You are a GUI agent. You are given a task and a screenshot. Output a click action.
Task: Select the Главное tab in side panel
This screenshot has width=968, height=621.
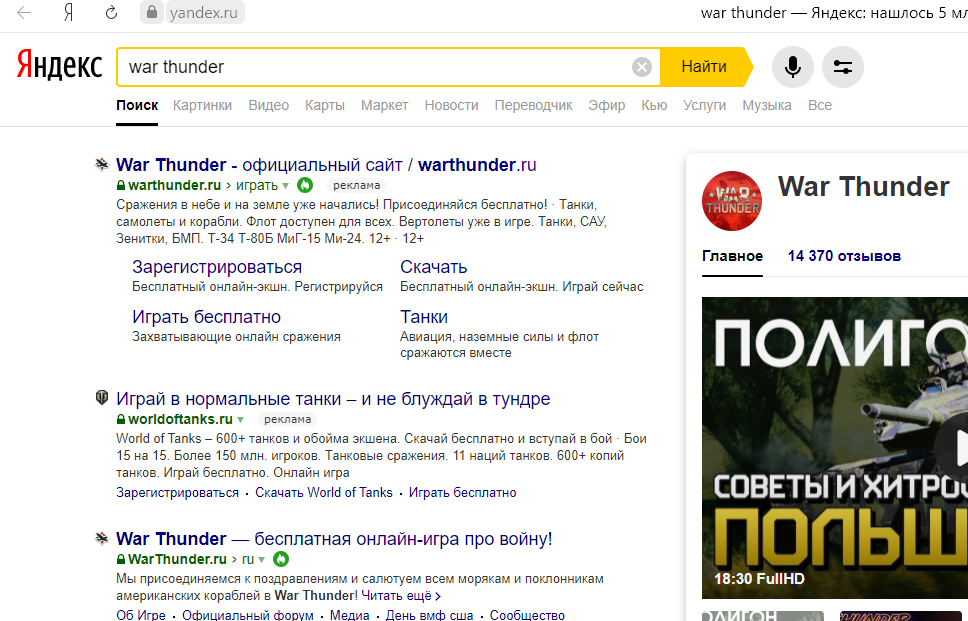[732, 256]
